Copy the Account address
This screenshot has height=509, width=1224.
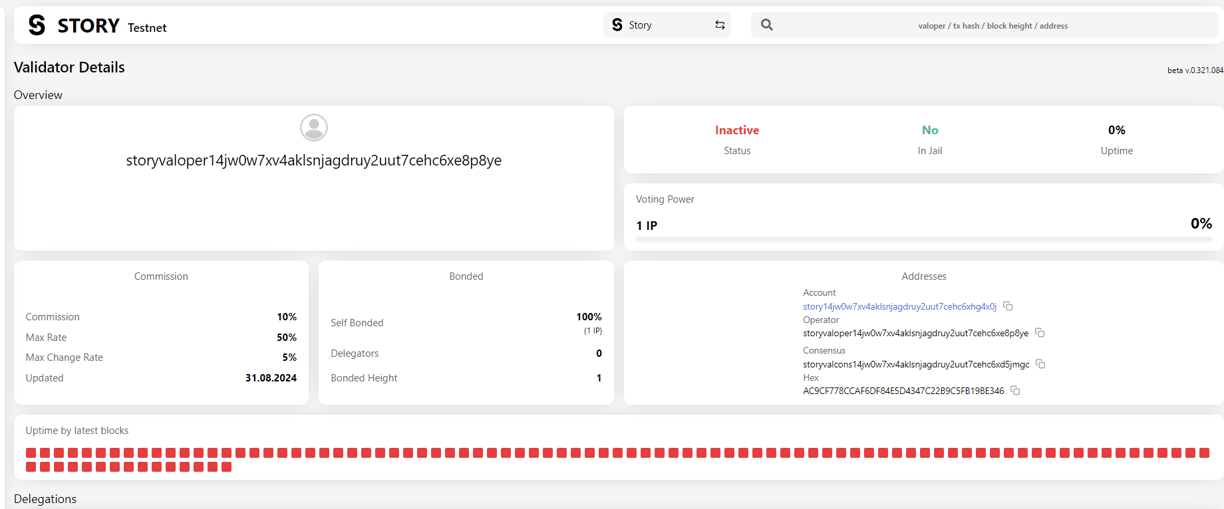coord(1008,306)
